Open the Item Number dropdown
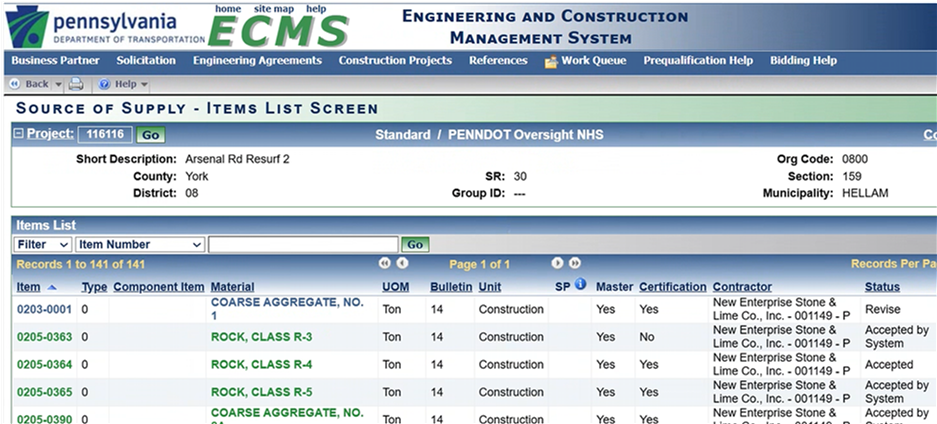Image resolution: width=937 pixels, height=424 pixels. pyautogui.click(x=140, y=244)
